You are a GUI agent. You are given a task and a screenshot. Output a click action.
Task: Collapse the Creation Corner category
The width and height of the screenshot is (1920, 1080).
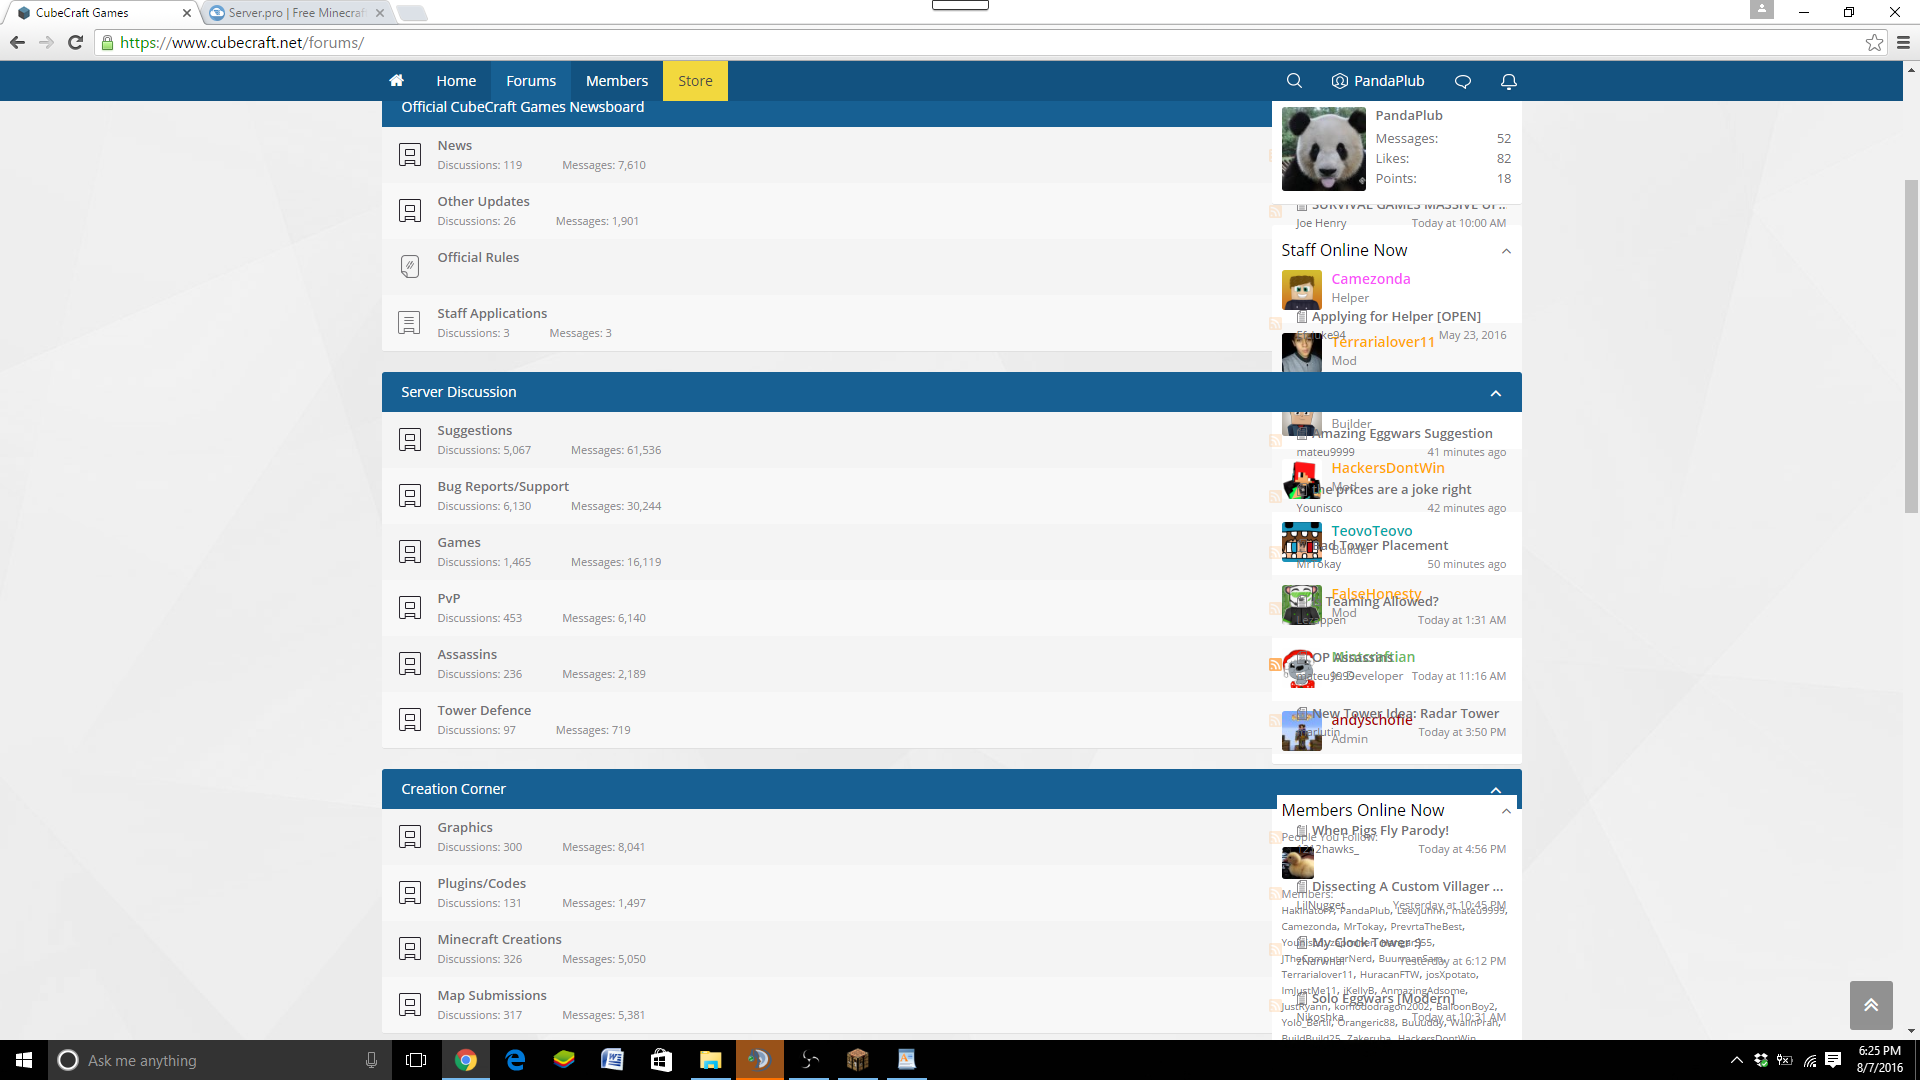1496,790
